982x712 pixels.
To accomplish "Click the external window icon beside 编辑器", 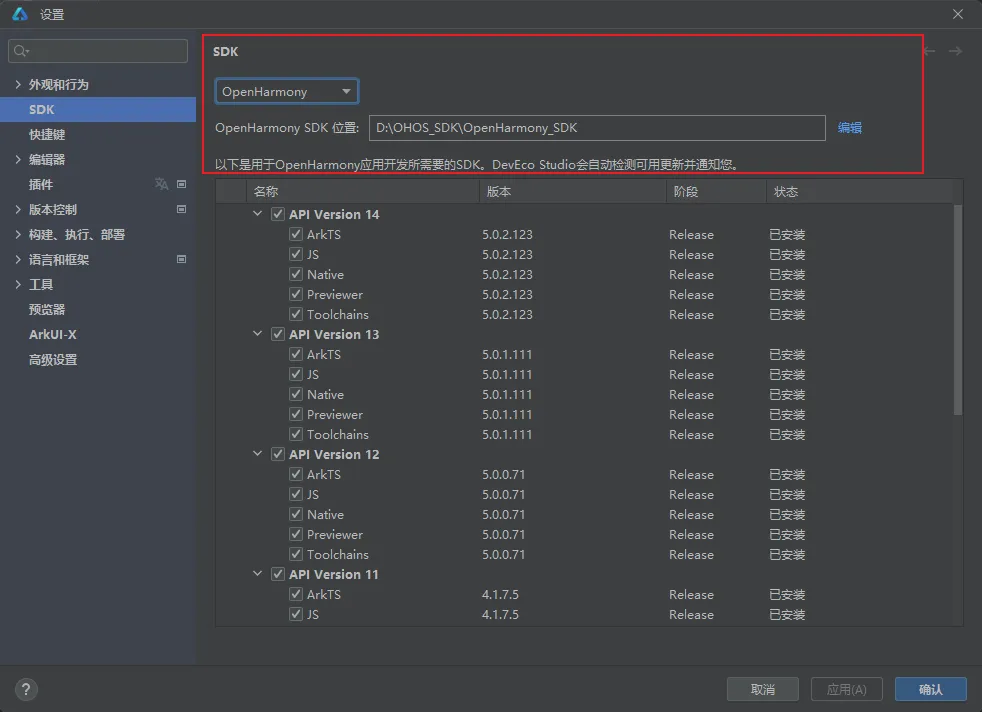I will tap(181, 159).
